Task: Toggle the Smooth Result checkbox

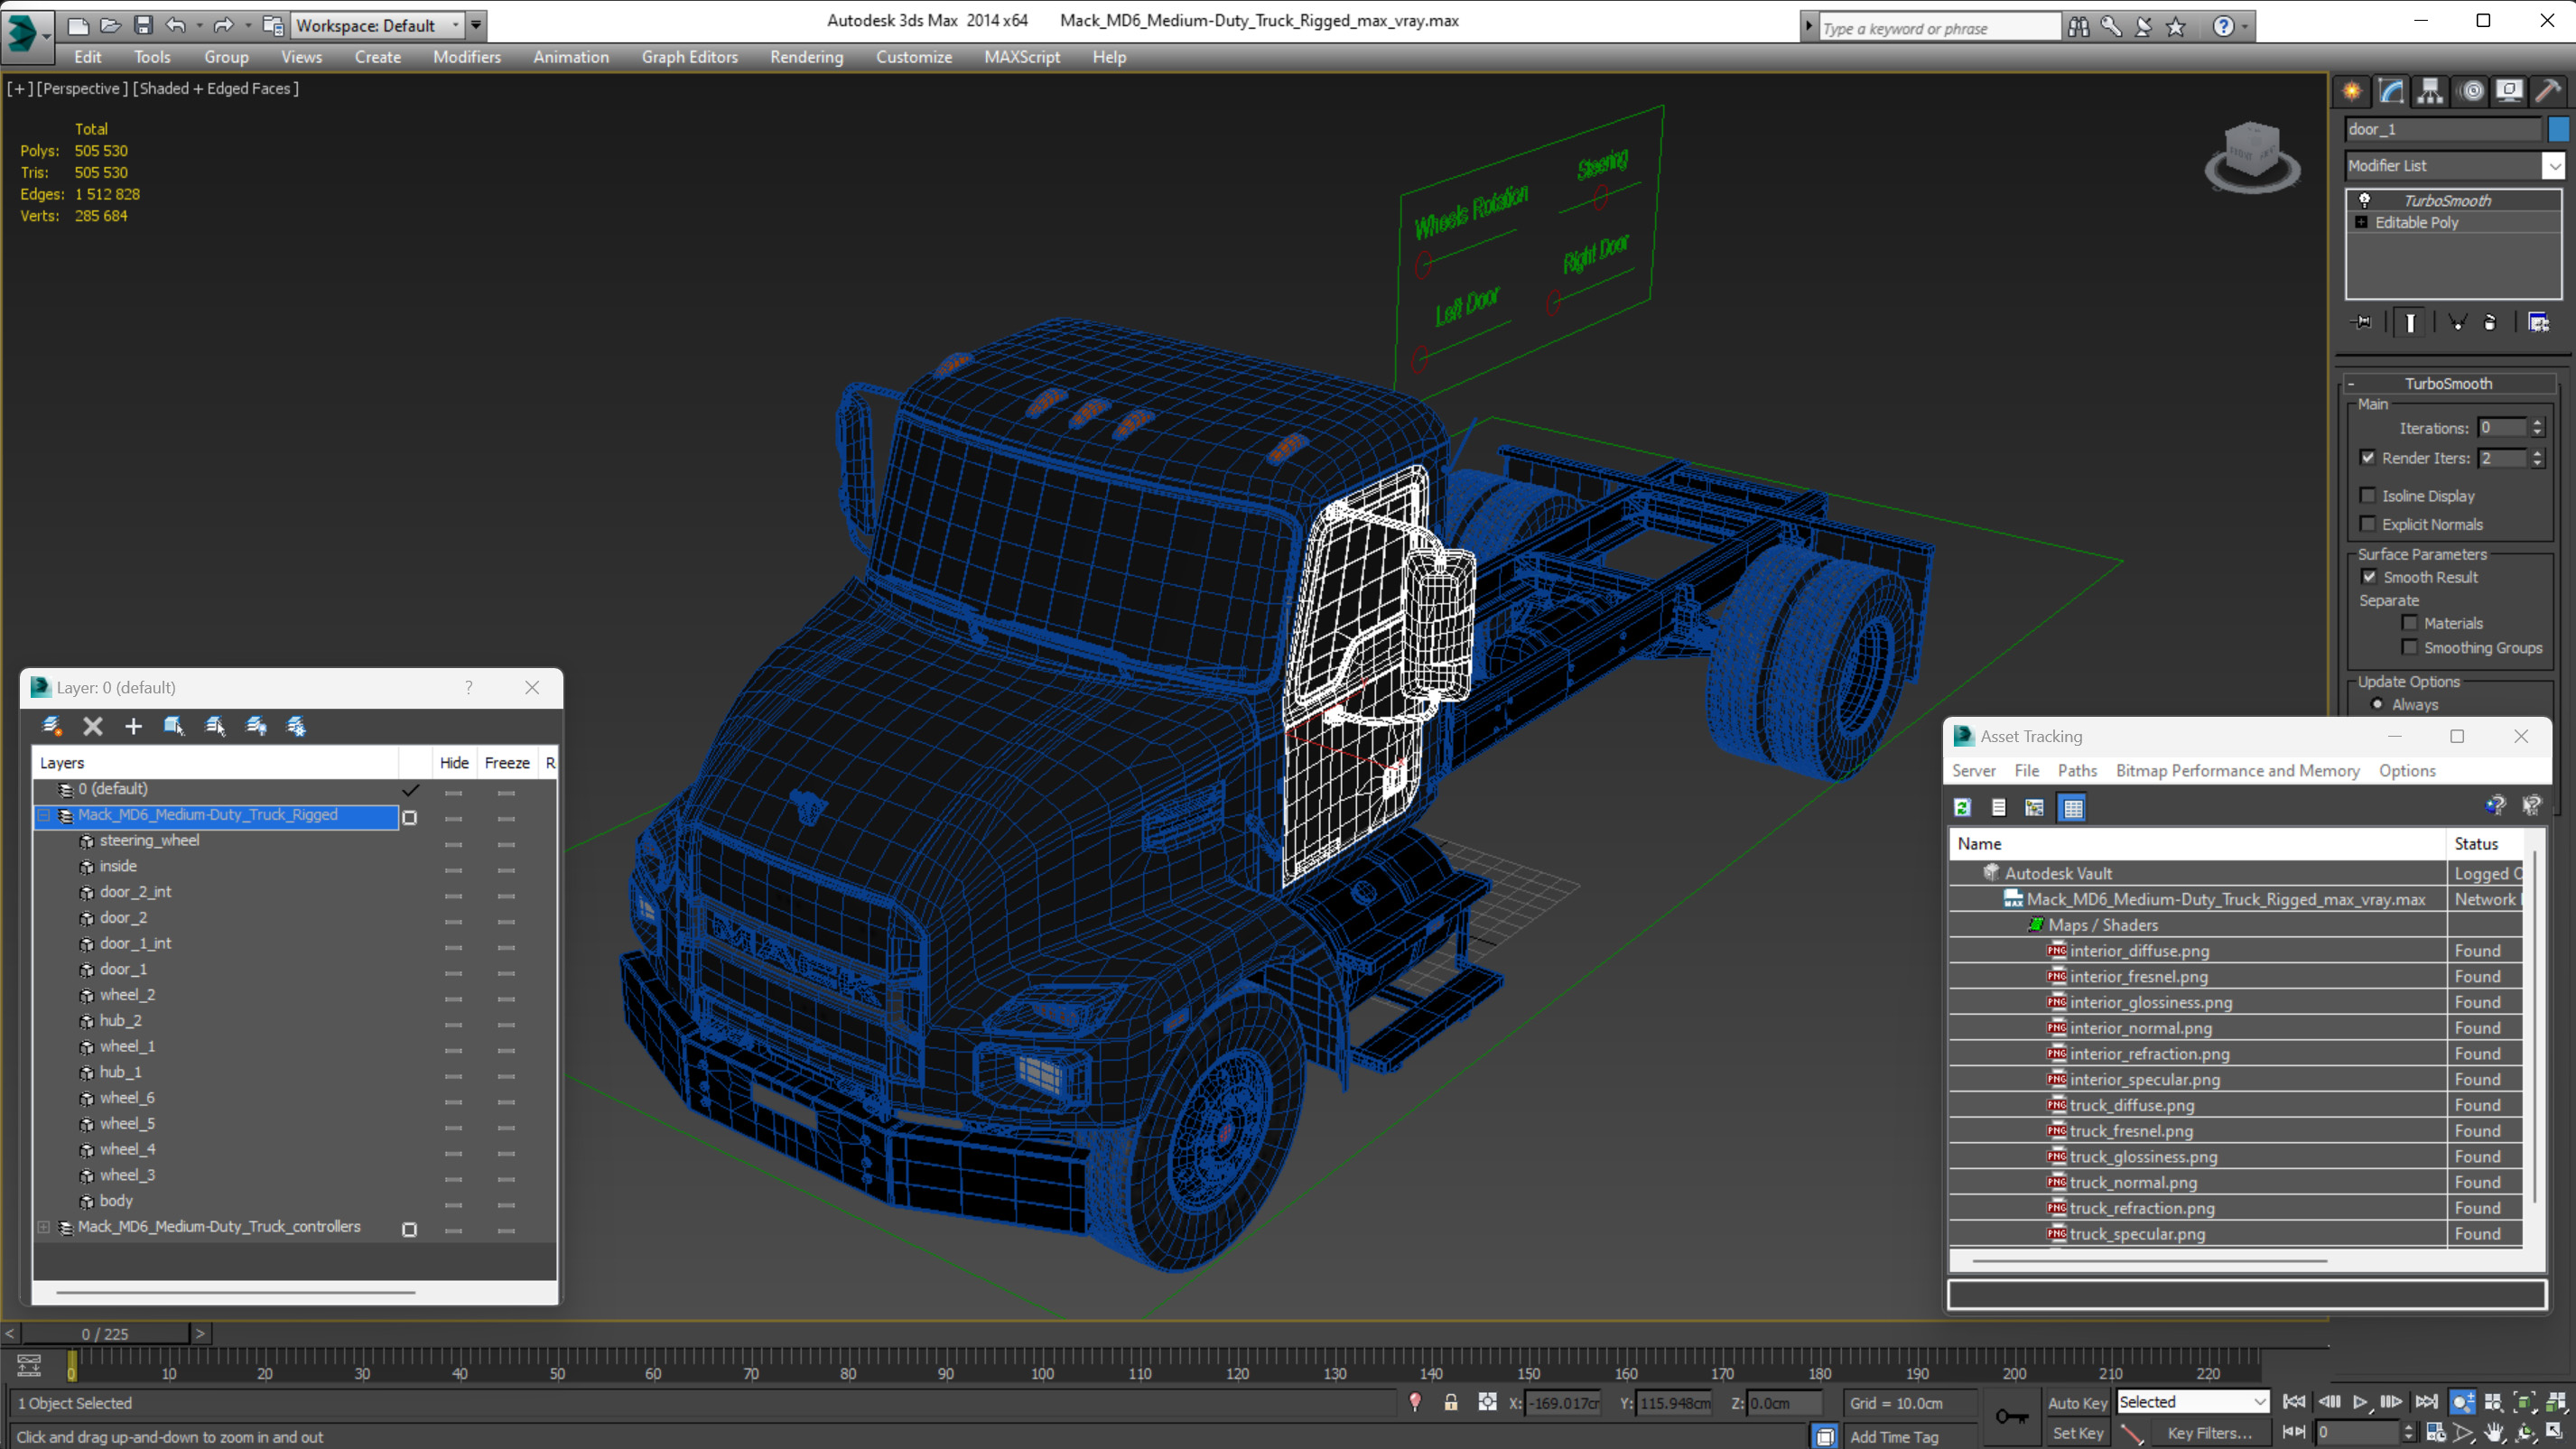Action: (2369, 576)
